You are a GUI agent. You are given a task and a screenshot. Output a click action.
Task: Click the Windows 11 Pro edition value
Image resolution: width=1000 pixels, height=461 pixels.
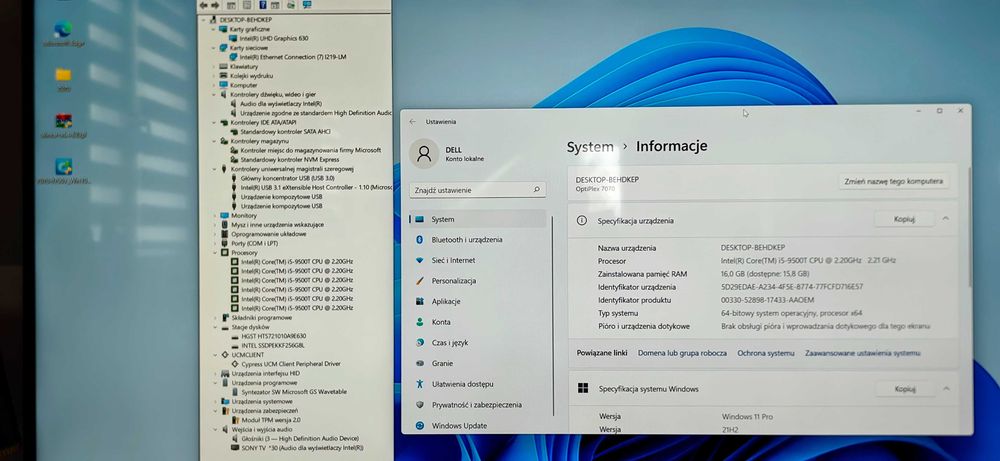tap(747, 416)
